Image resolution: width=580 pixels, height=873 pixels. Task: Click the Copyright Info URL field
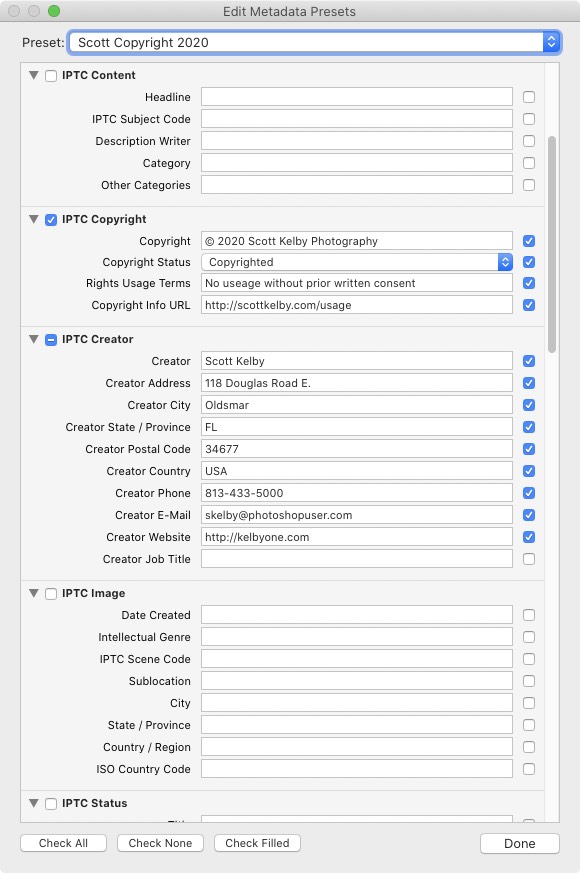[357, 305]
